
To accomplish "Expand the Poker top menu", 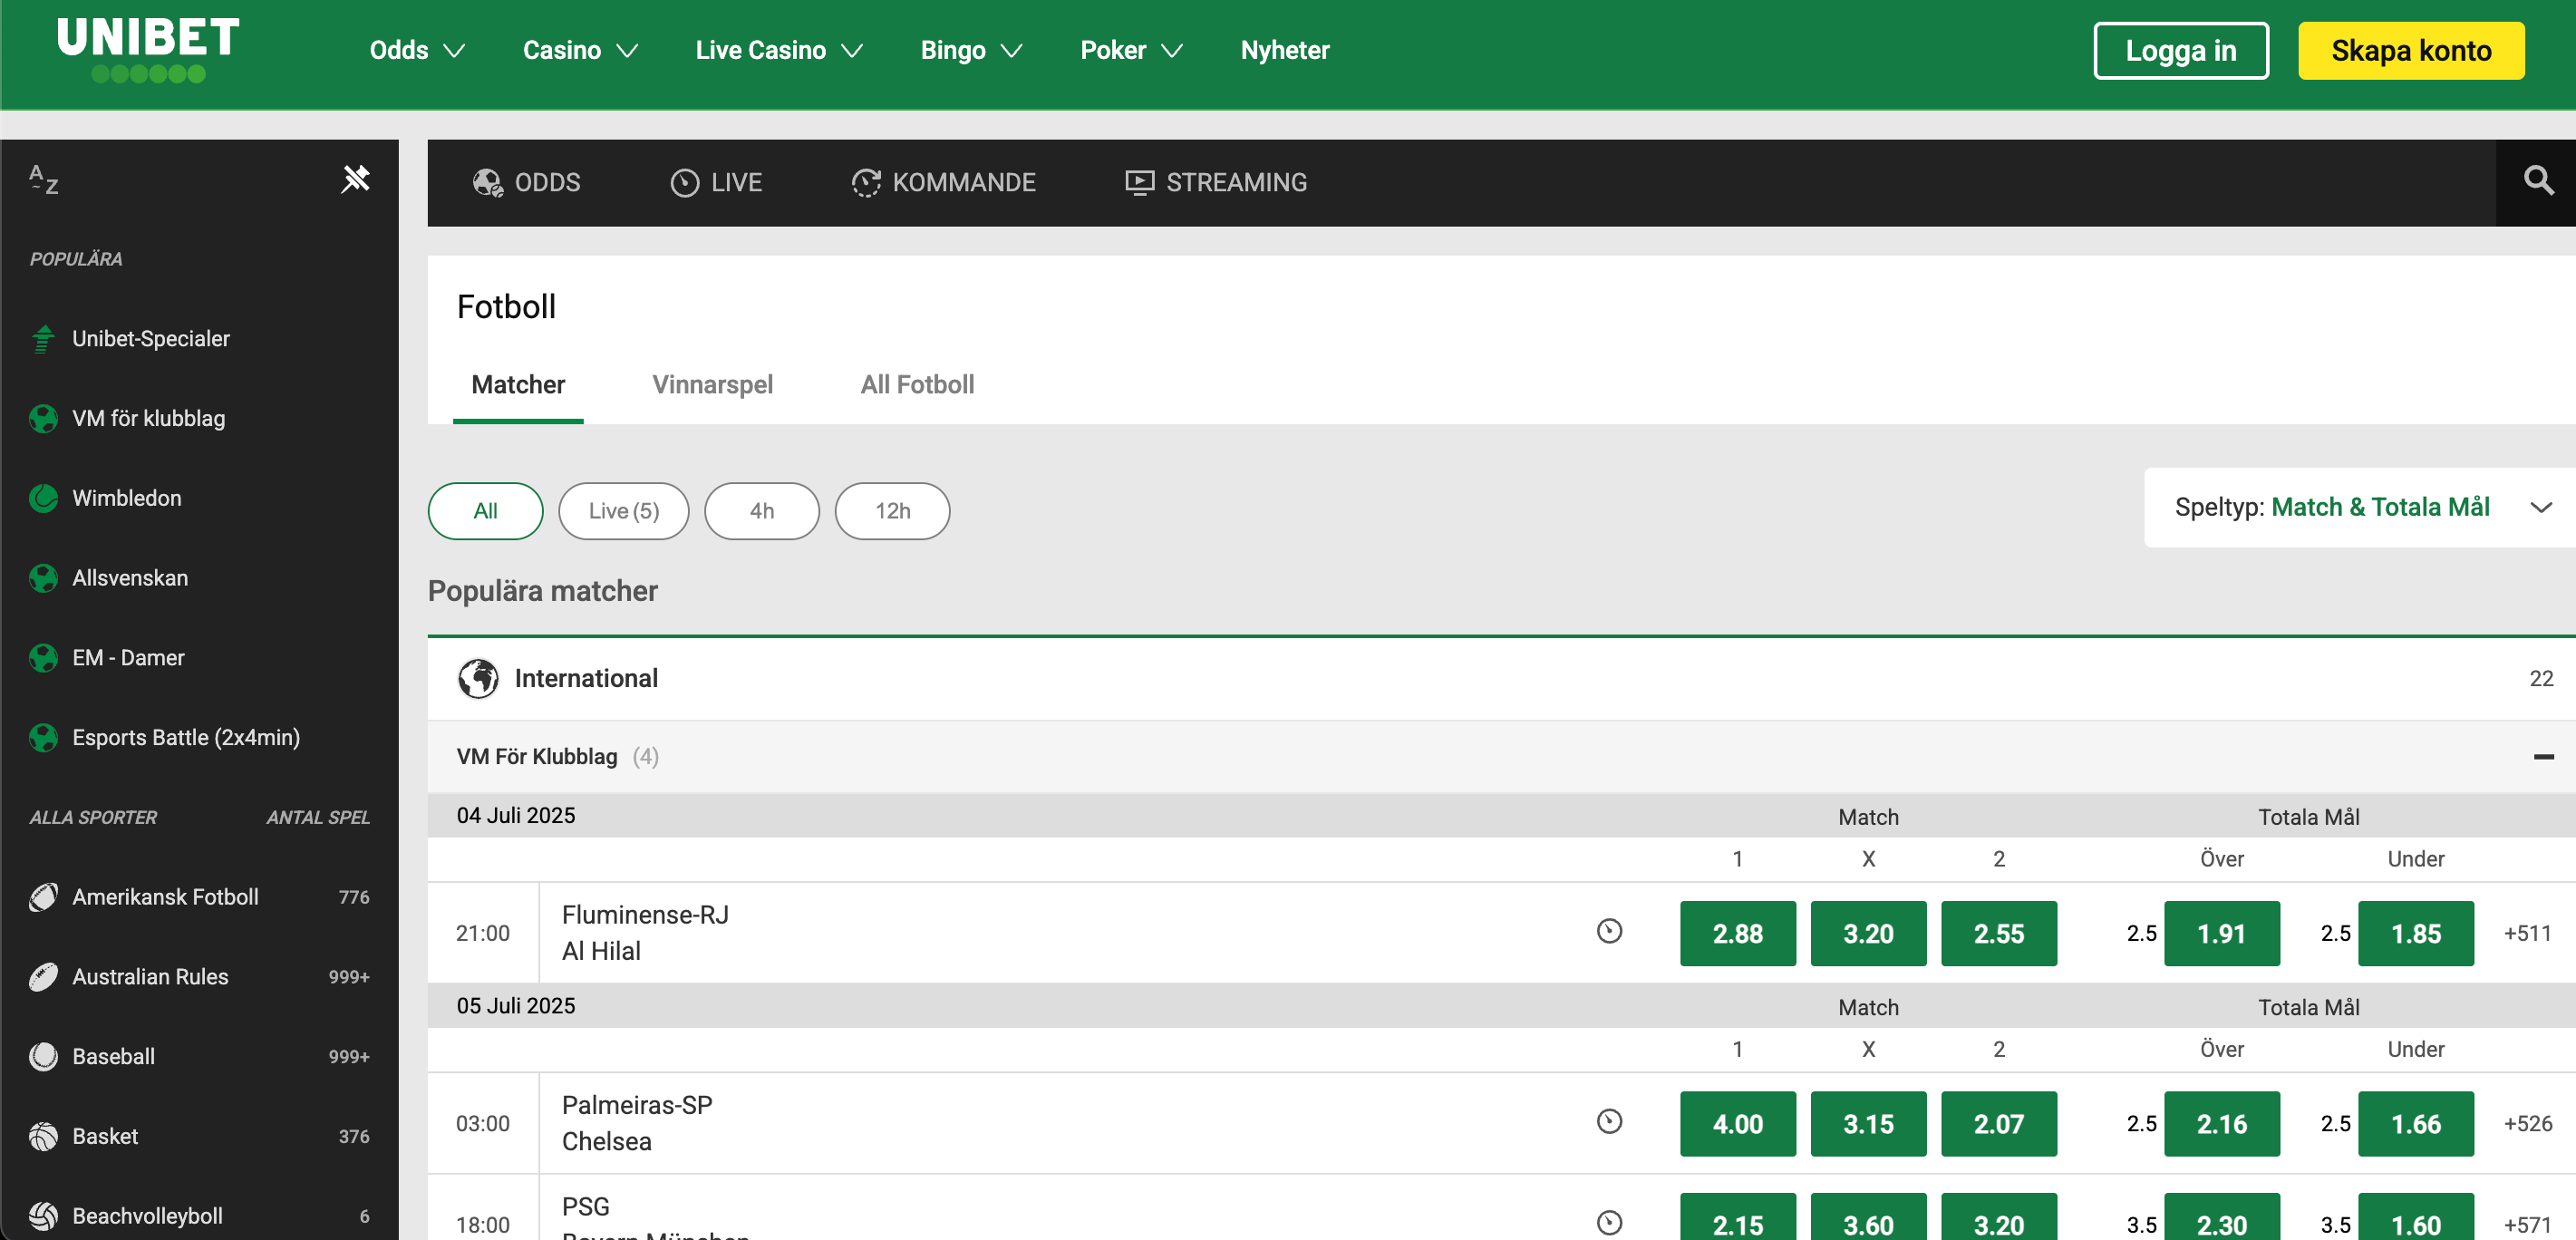I will 1131,50.
